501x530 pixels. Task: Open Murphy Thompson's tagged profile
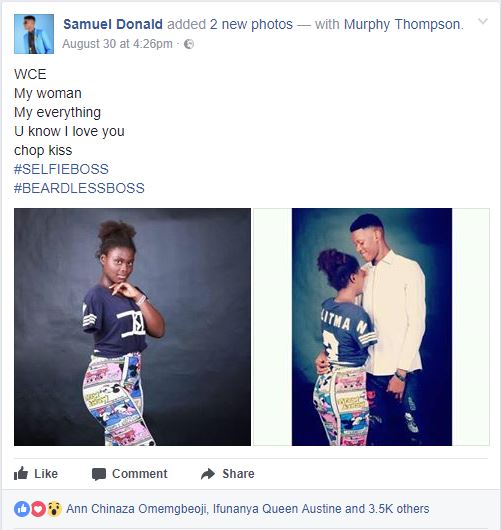click(402, 24)
